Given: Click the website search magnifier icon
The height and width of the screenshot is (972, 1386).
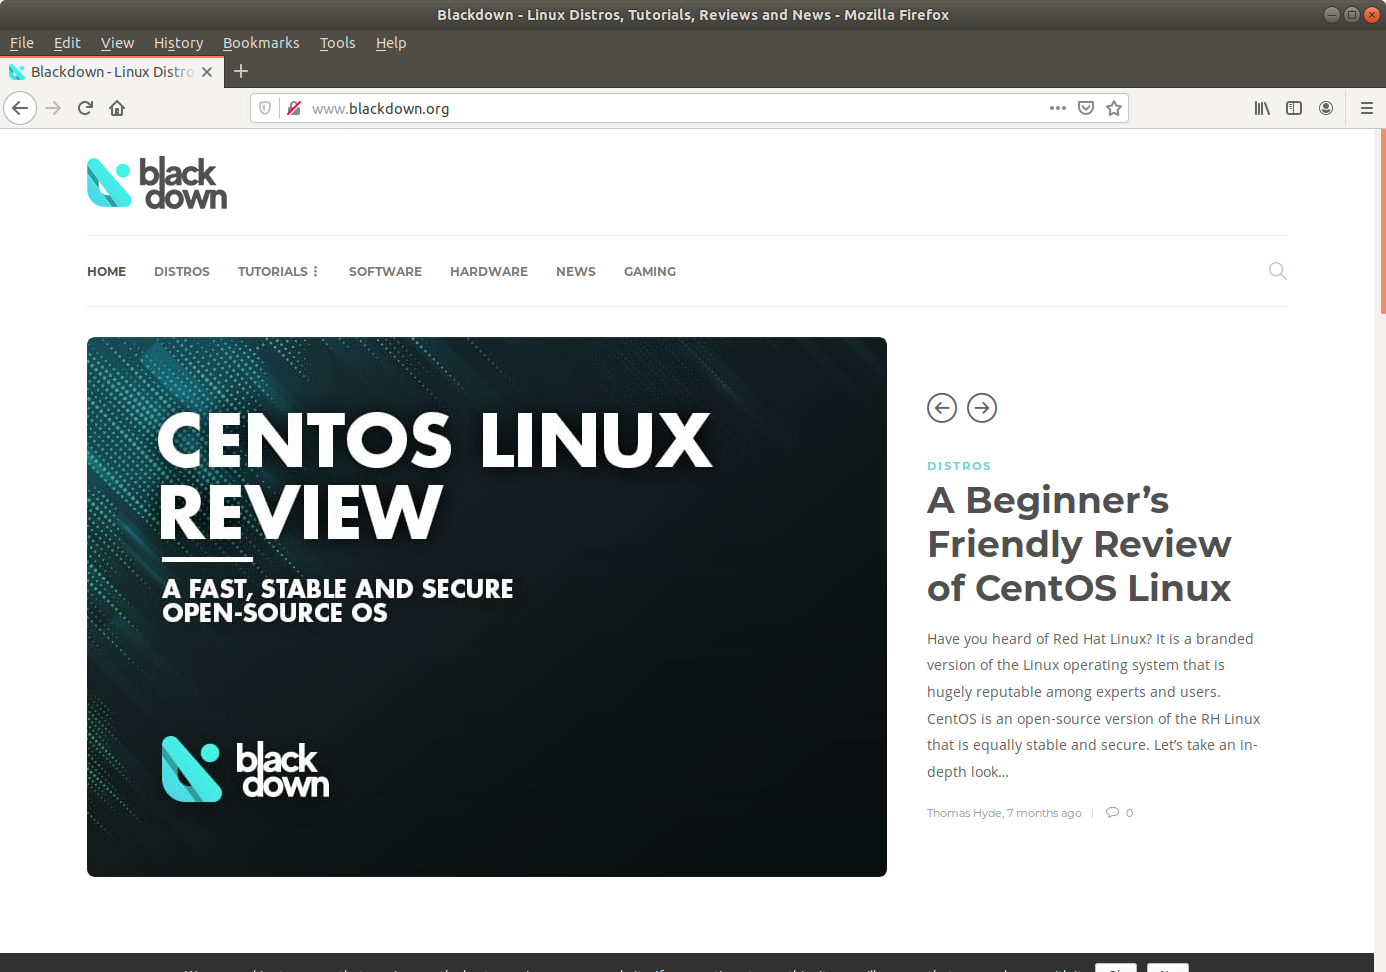Looking at the screenshot, I should tap(1277, 271).
